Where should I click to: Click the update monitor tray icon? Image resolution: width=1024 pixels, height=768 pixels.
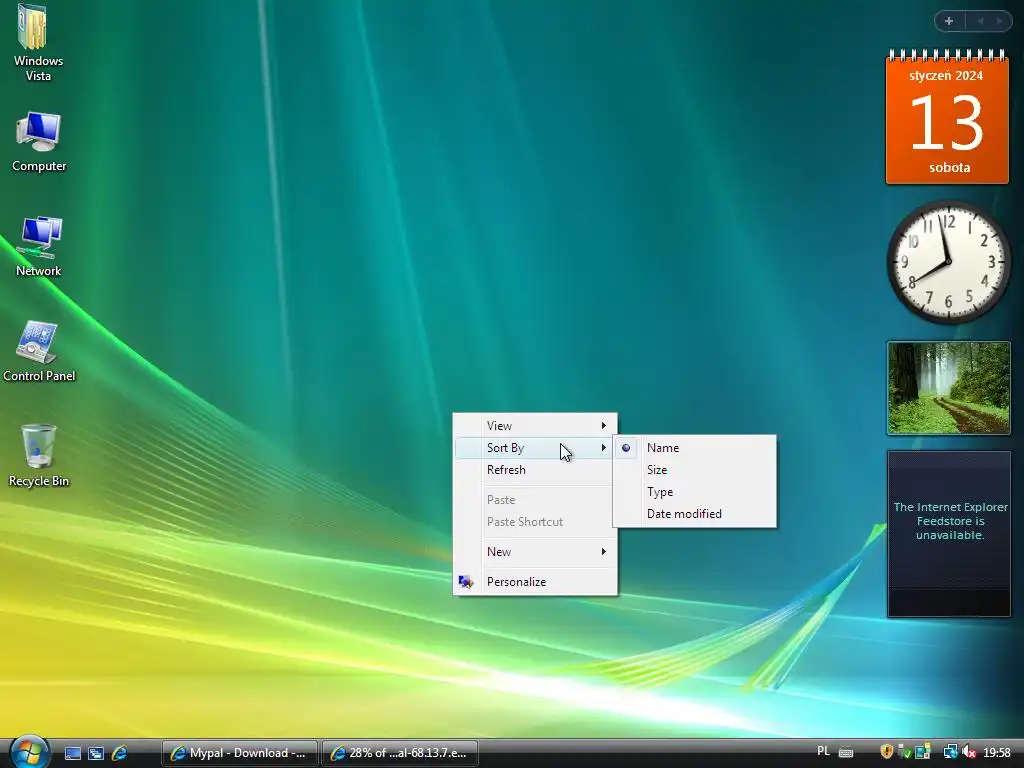click(x=923, y=752)
